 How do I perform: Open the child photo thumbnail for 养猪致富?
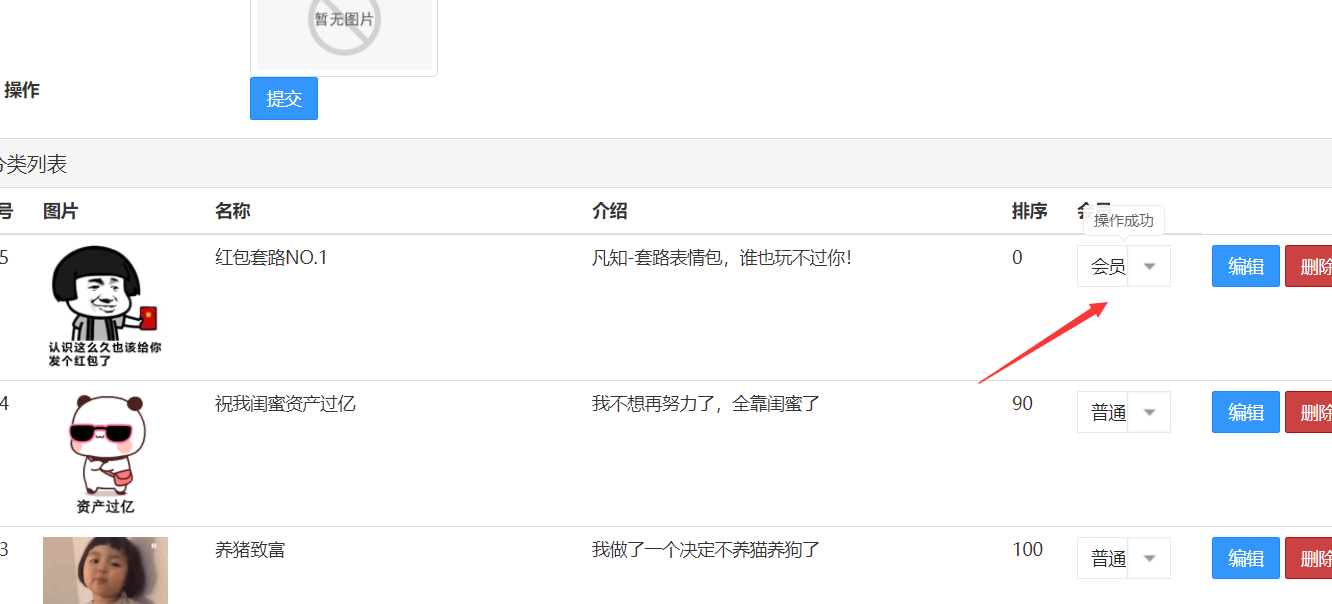[105, 570]
